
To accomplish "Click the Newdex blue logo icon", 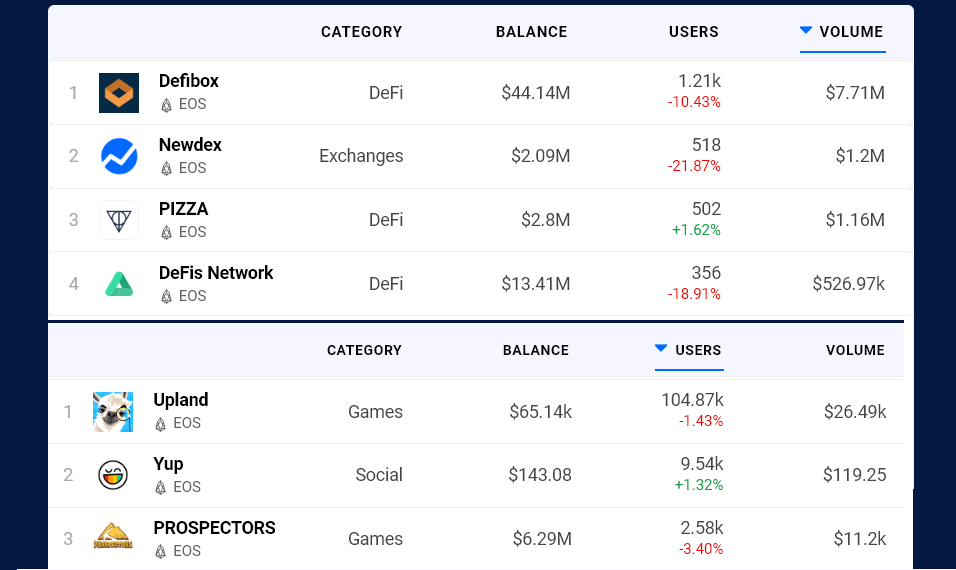I will [x=119, y=156].
